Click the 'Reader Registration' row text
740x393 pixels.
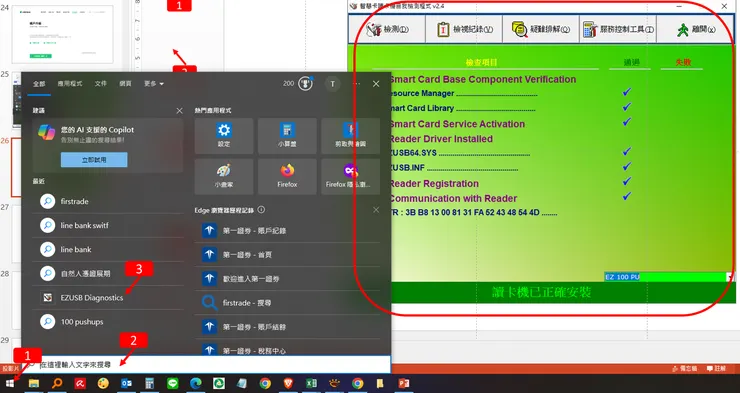(434, 184)
